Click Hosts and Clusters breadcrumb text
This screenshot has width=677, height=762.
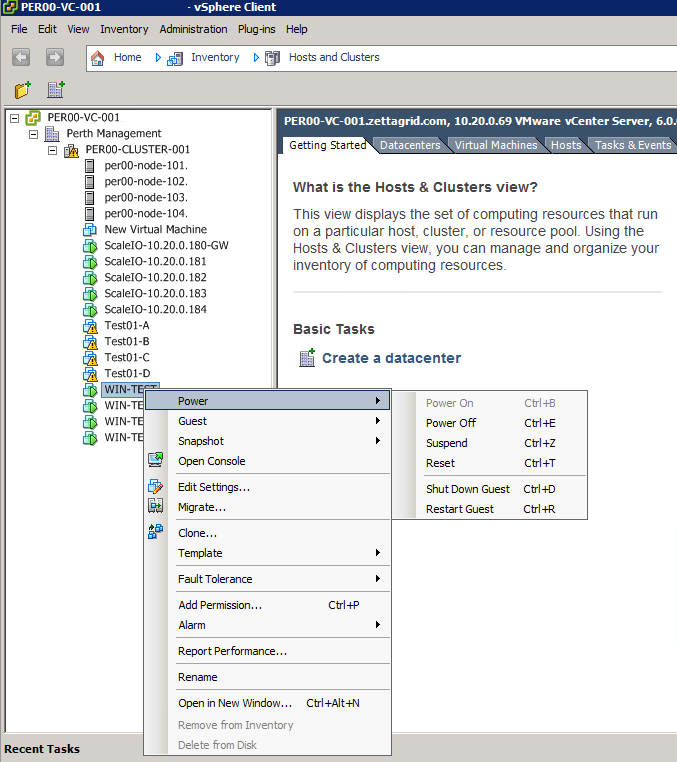[x=334, y=57]
